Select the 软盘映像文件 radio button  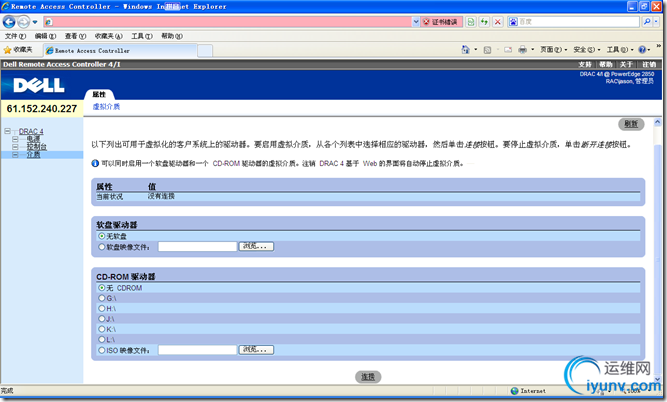pos(102,247)
